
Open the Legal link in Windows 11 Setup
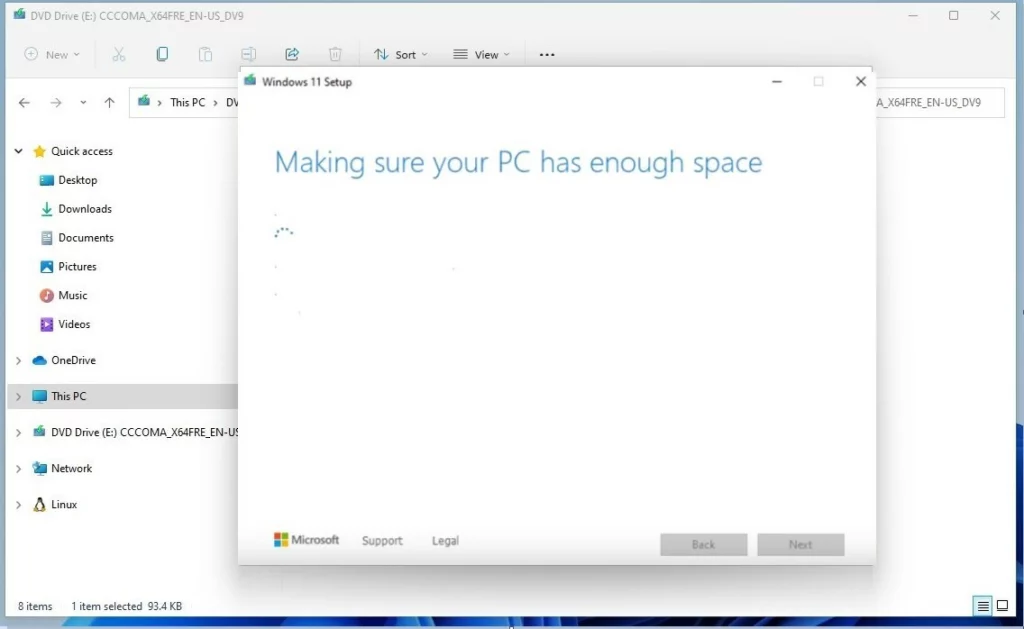445,541
